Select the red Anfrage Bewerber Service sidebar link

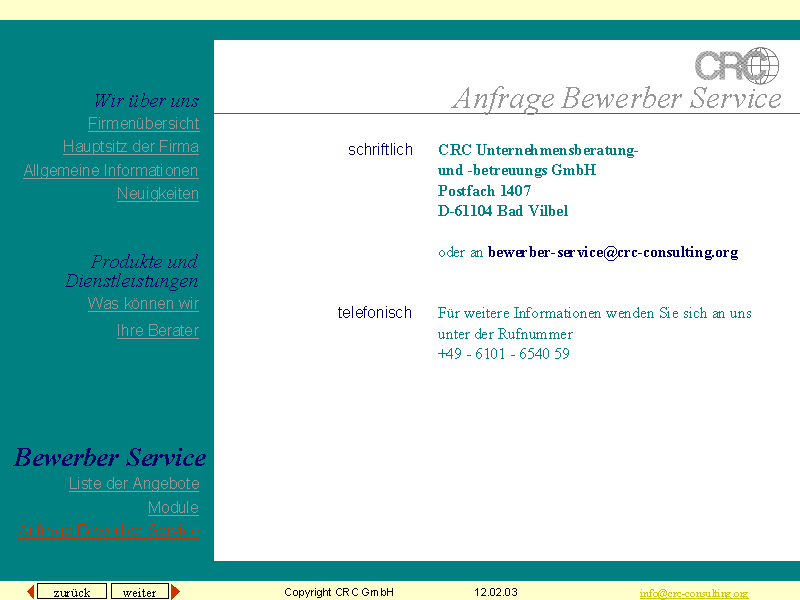(109, 531)
